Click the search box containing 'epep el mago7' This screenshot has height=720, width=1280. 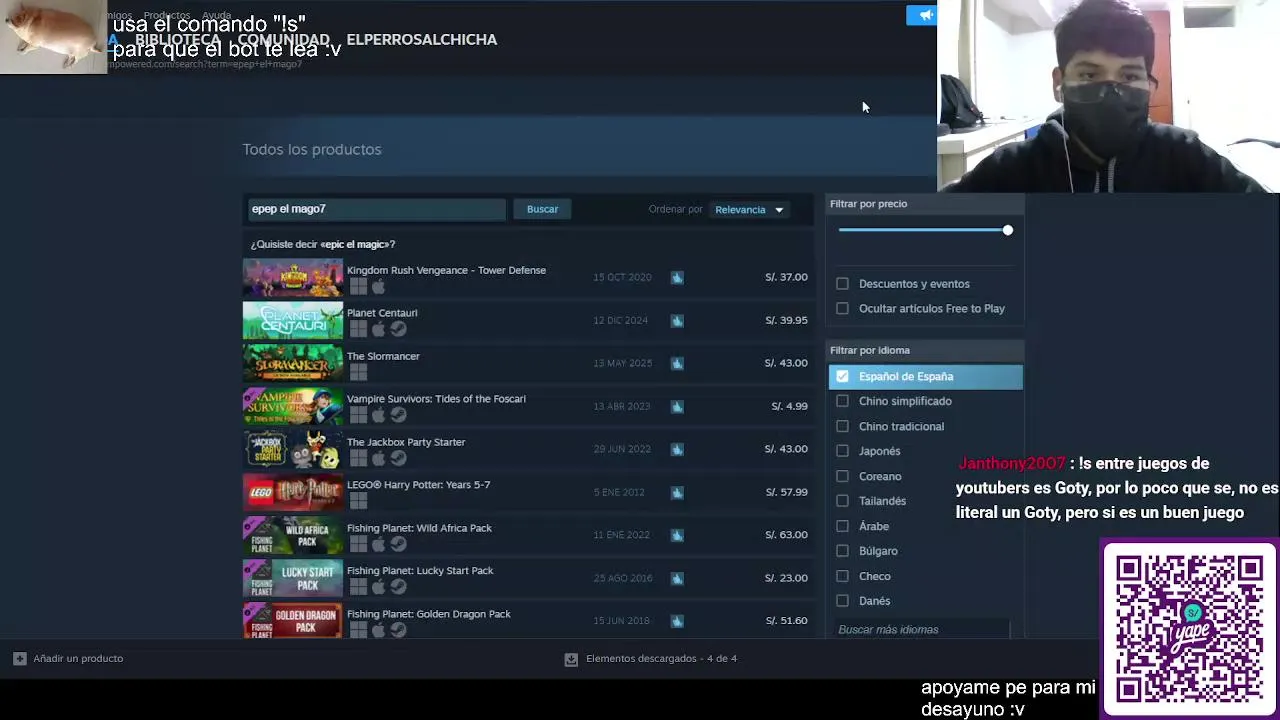(x=377, y=209)
